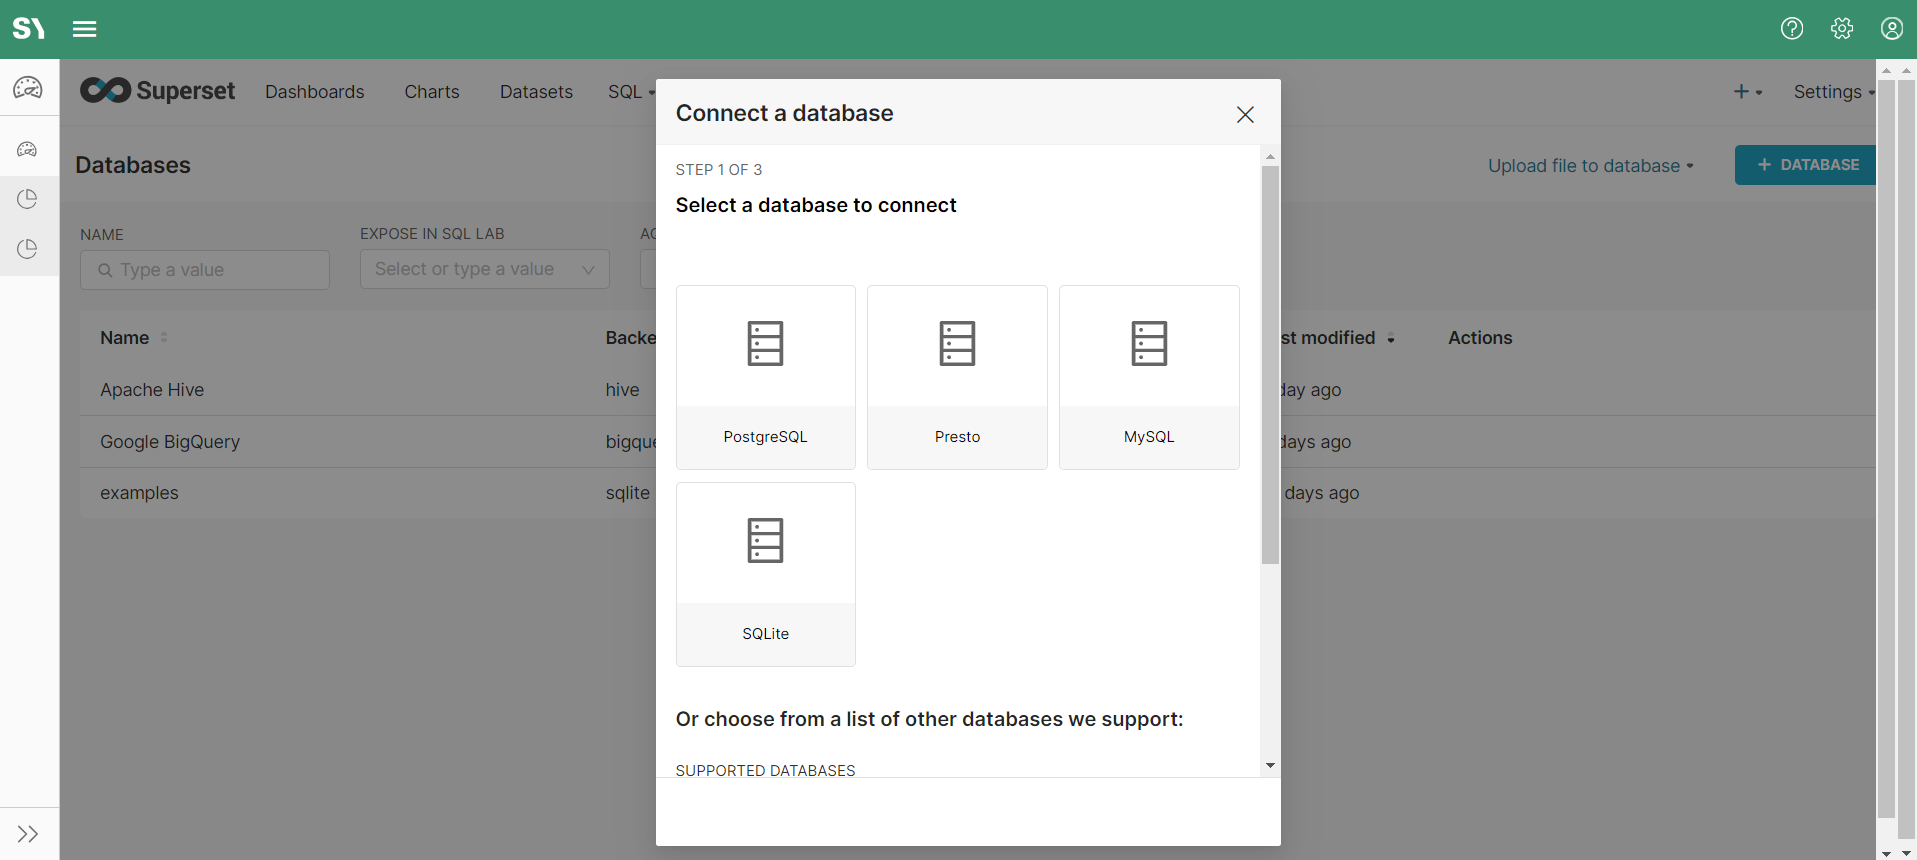Open help via question mark icon

(x=1792, y=29)
